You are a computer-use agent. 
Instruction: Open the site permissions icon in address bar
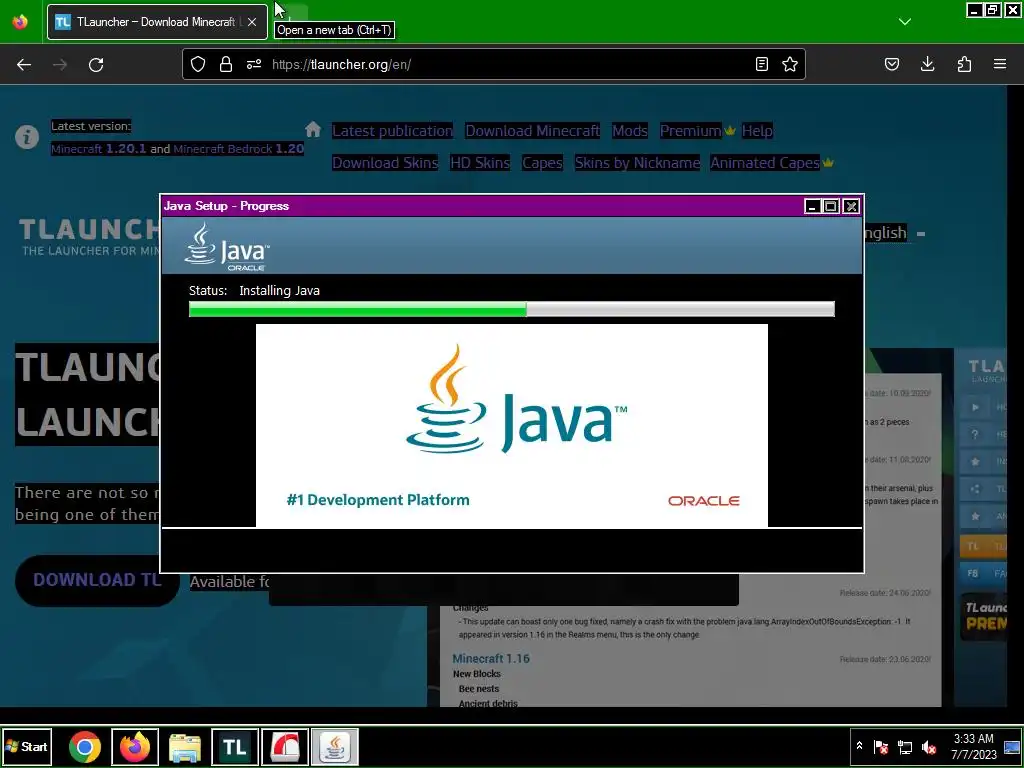click(254, 64)
